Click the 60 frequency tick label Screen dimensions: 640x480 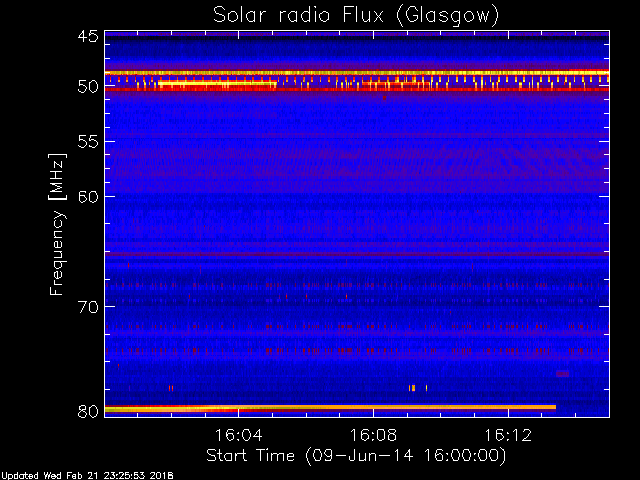pyautogui.click(x=88, y=197)
